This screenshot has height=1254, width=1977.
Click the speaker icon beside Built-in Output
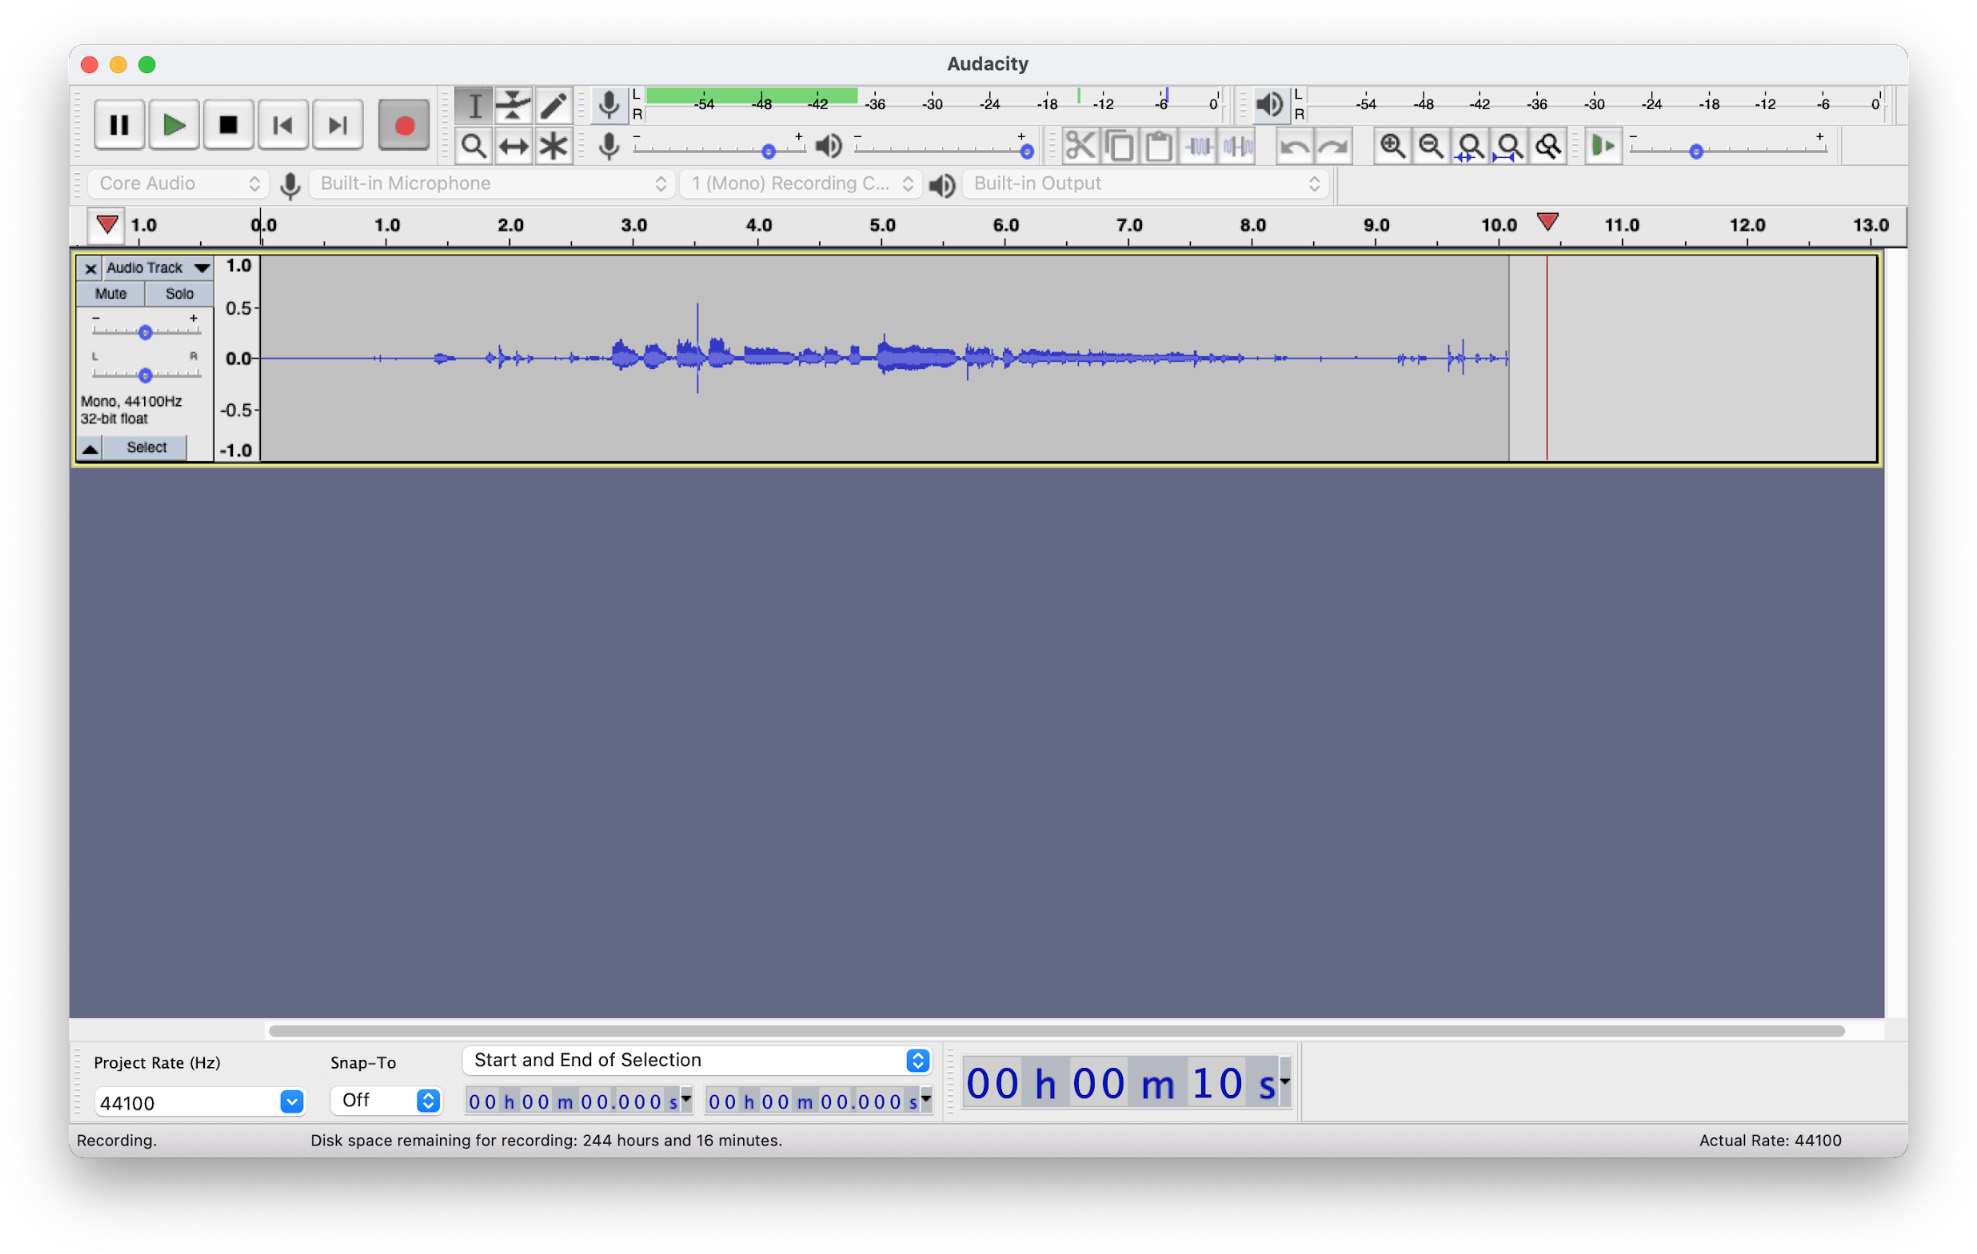942,185
